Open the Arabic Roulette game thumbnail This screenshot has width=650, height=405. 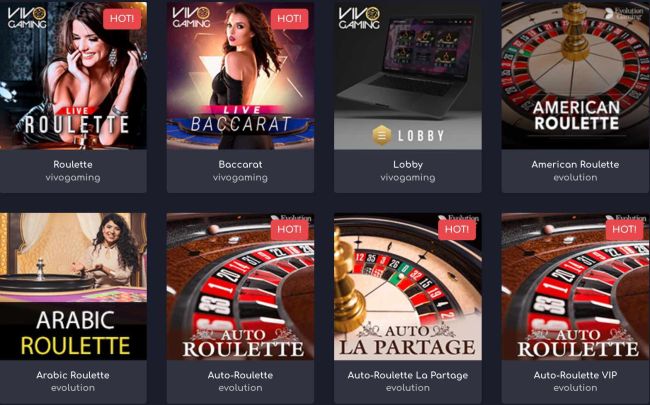pos(73,286)
